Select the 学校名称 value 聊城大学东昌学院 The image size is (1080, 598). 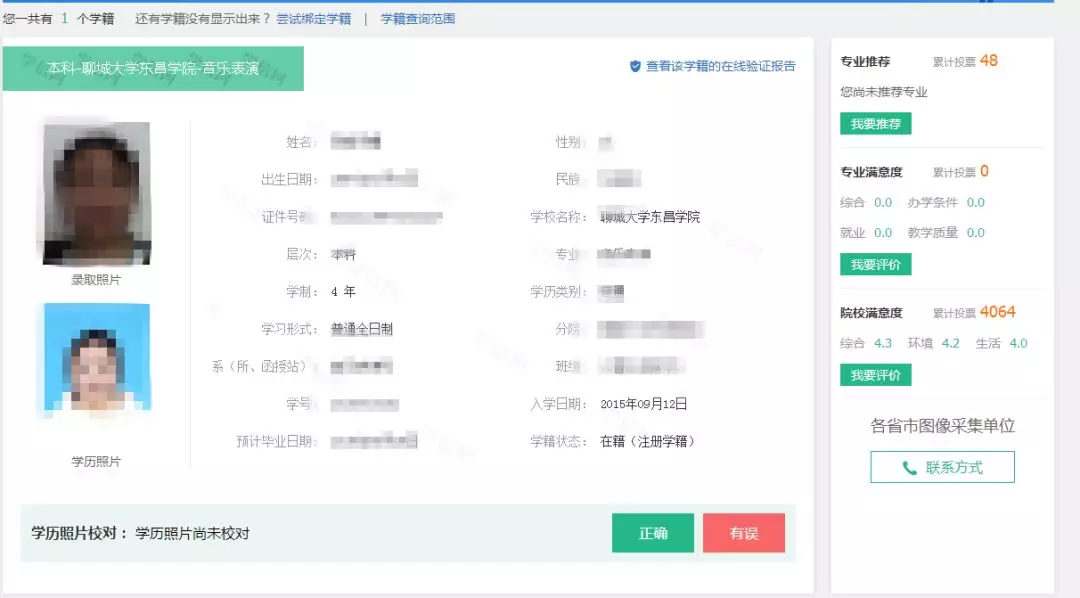point(650,217)
